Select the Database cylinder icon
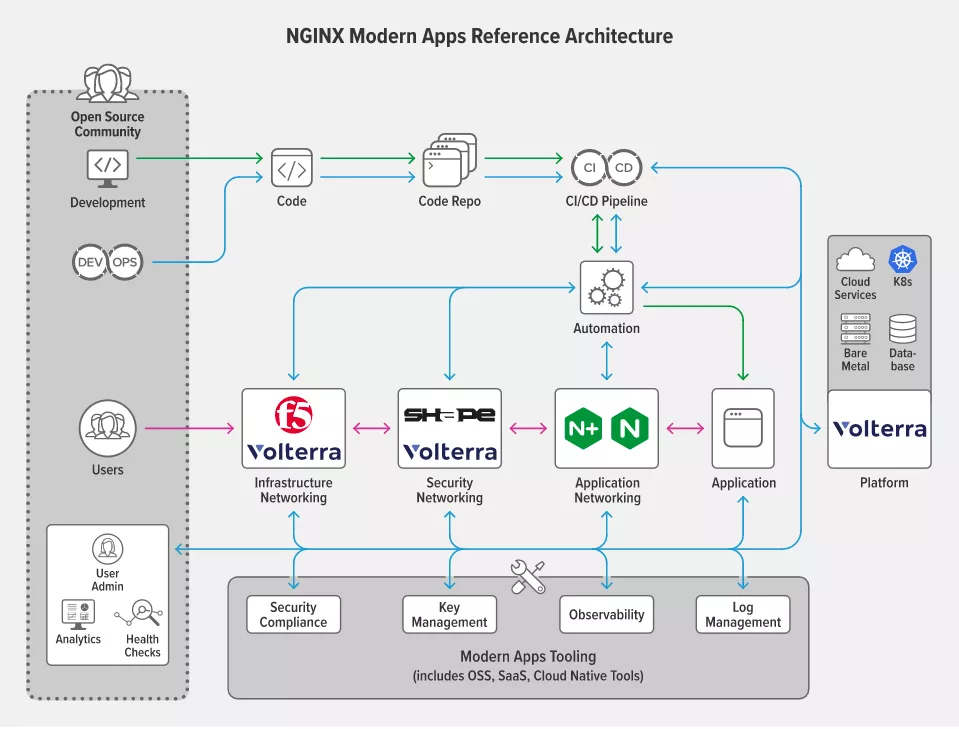This screenshot has height=729, width=959. point(903,329)
